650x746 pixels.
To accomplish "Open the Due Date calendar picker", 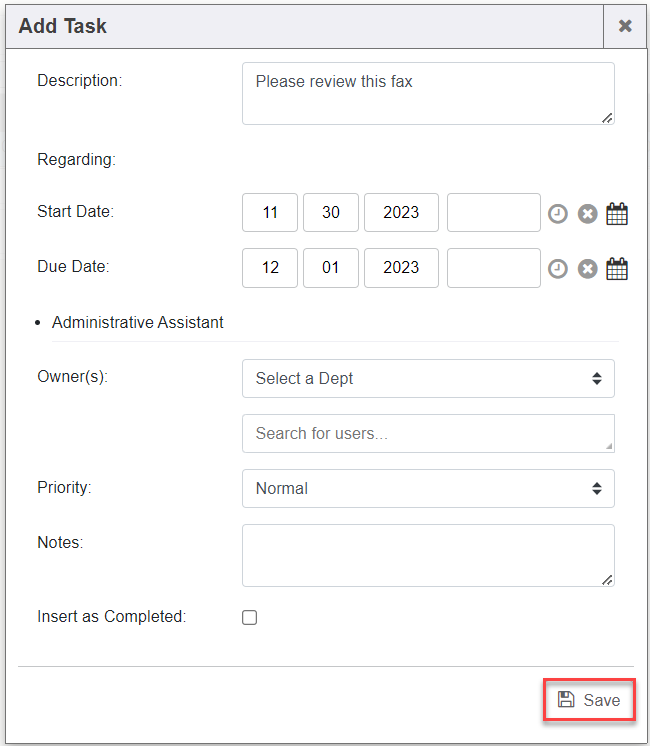I will (x=618, y=268).
